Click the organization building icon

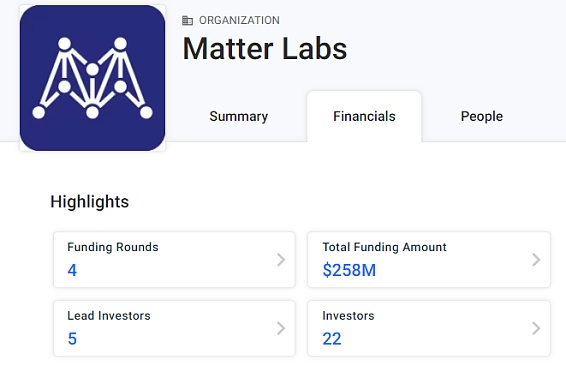tap(187, 21)
